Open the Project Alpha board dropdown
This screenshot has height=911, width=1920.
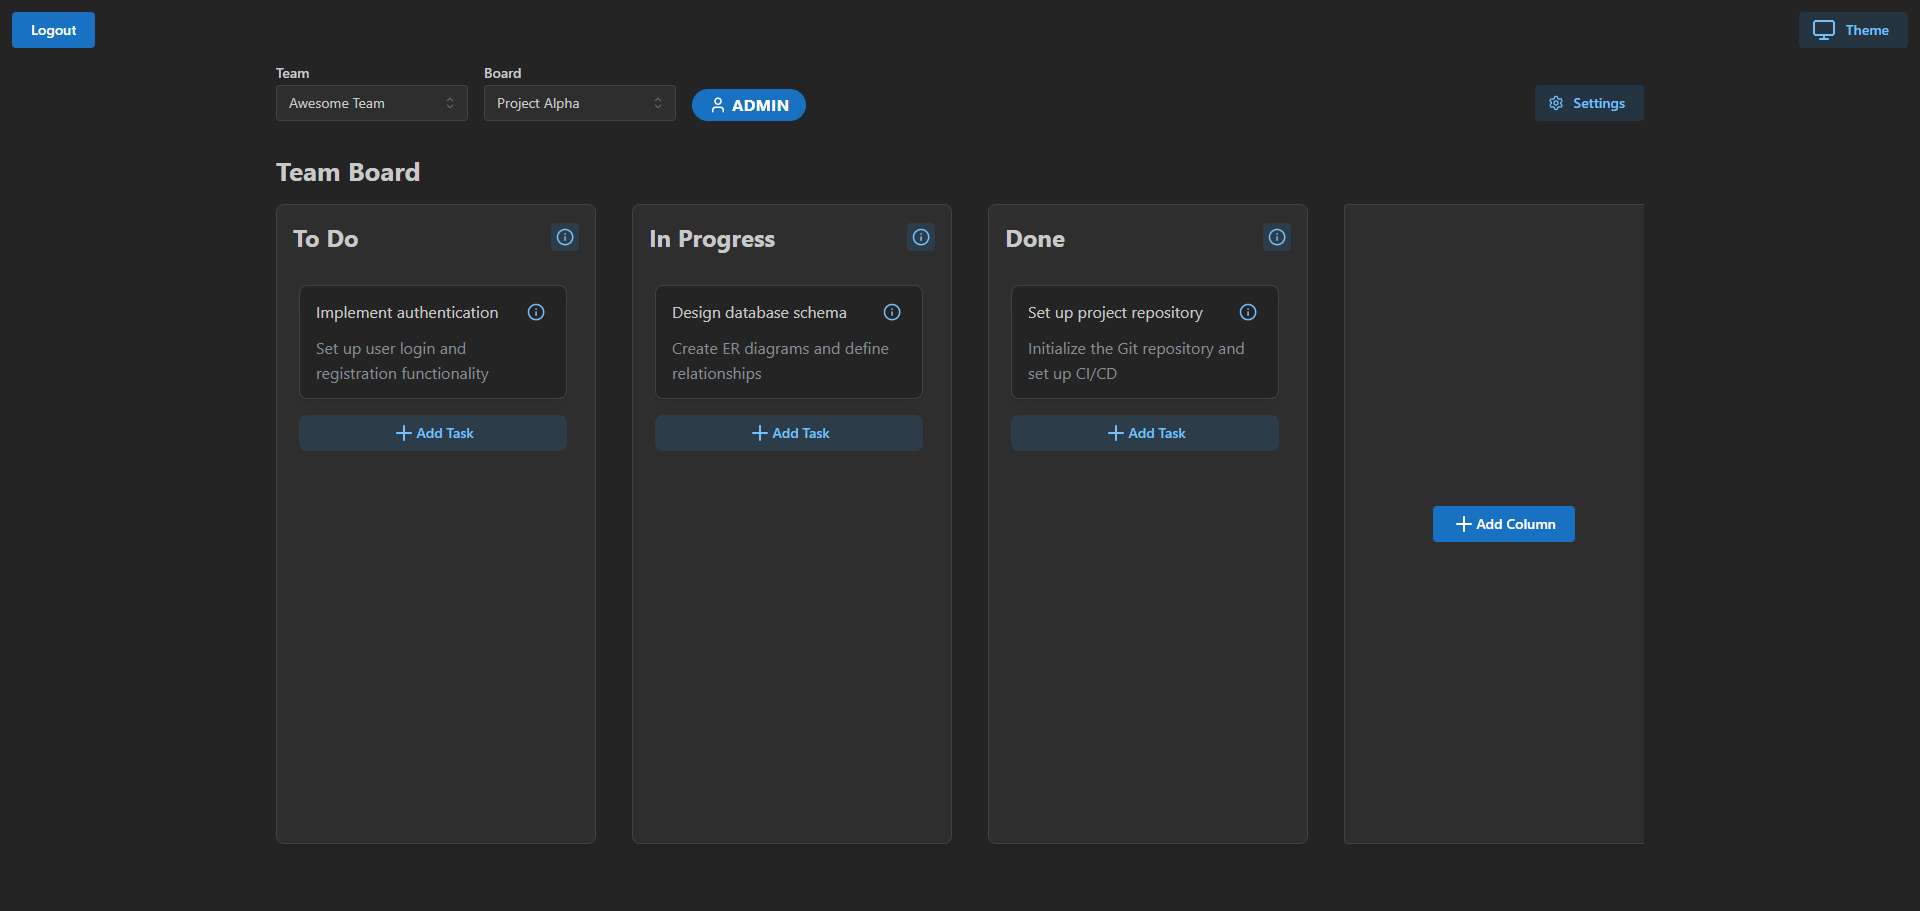click(578, 103)
